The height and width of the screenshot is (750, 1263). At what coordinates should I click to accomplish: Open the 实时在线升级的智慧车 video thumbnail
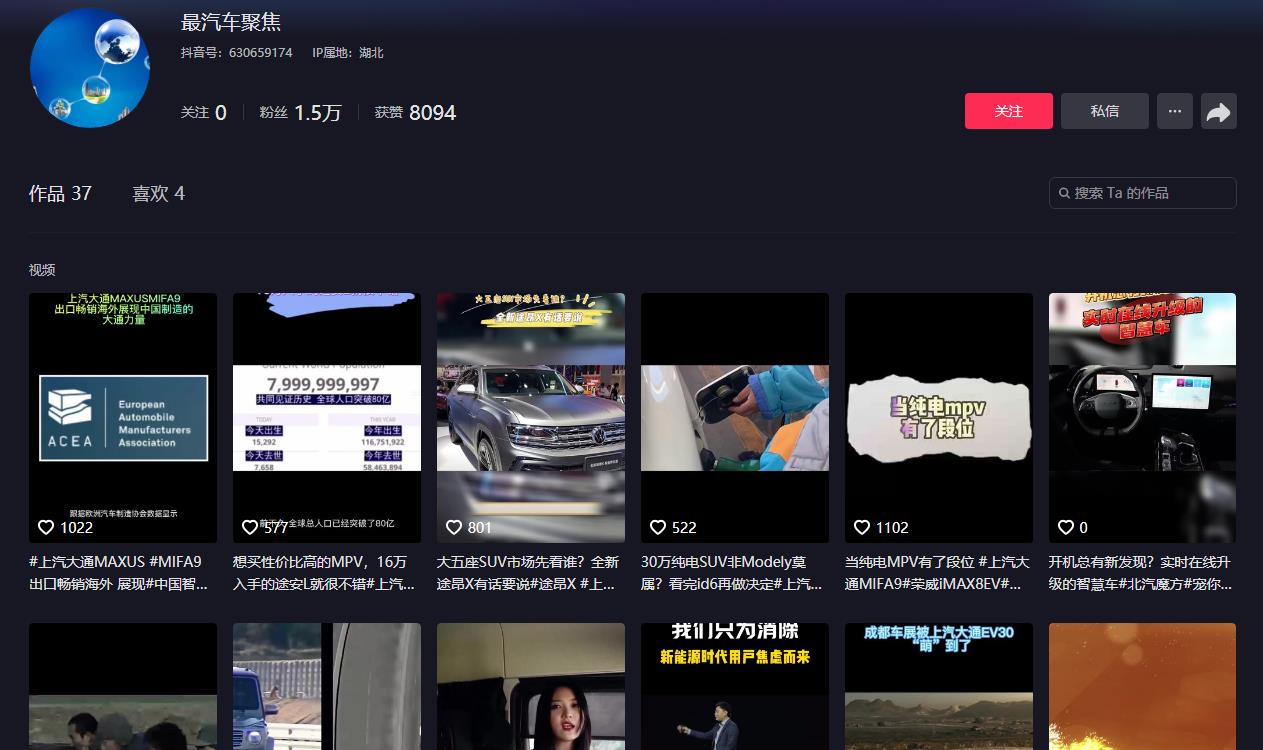1142,418
